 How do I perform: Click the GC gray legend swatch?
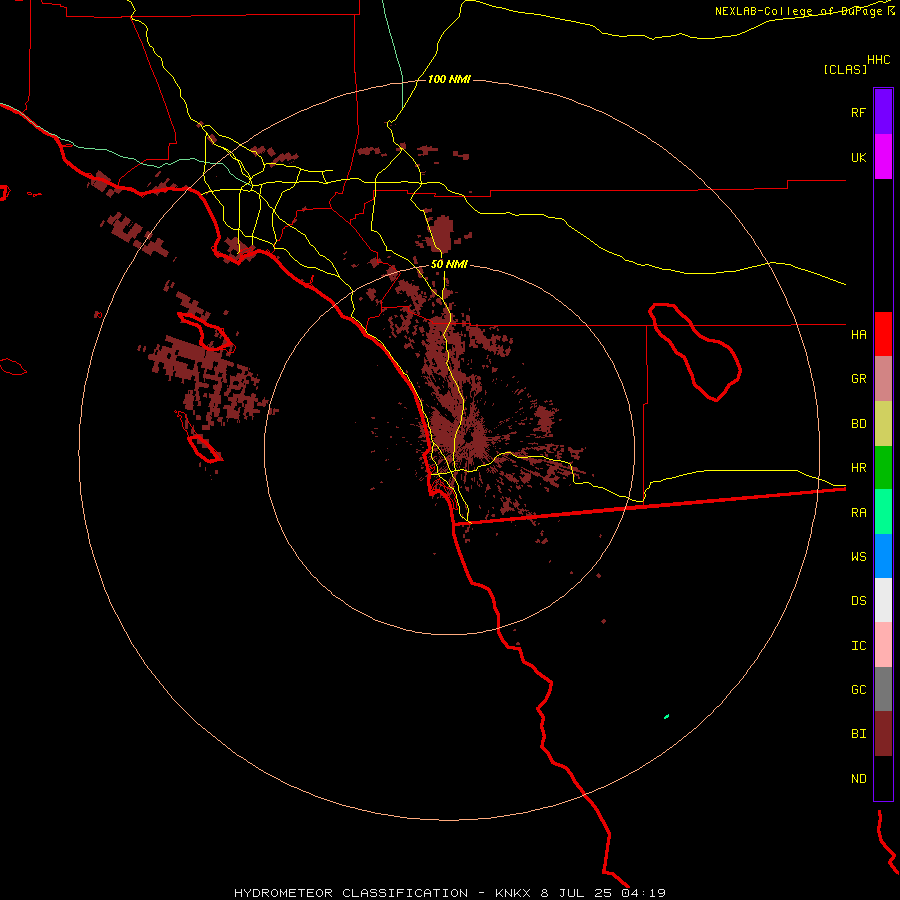[x=883, y=689]
